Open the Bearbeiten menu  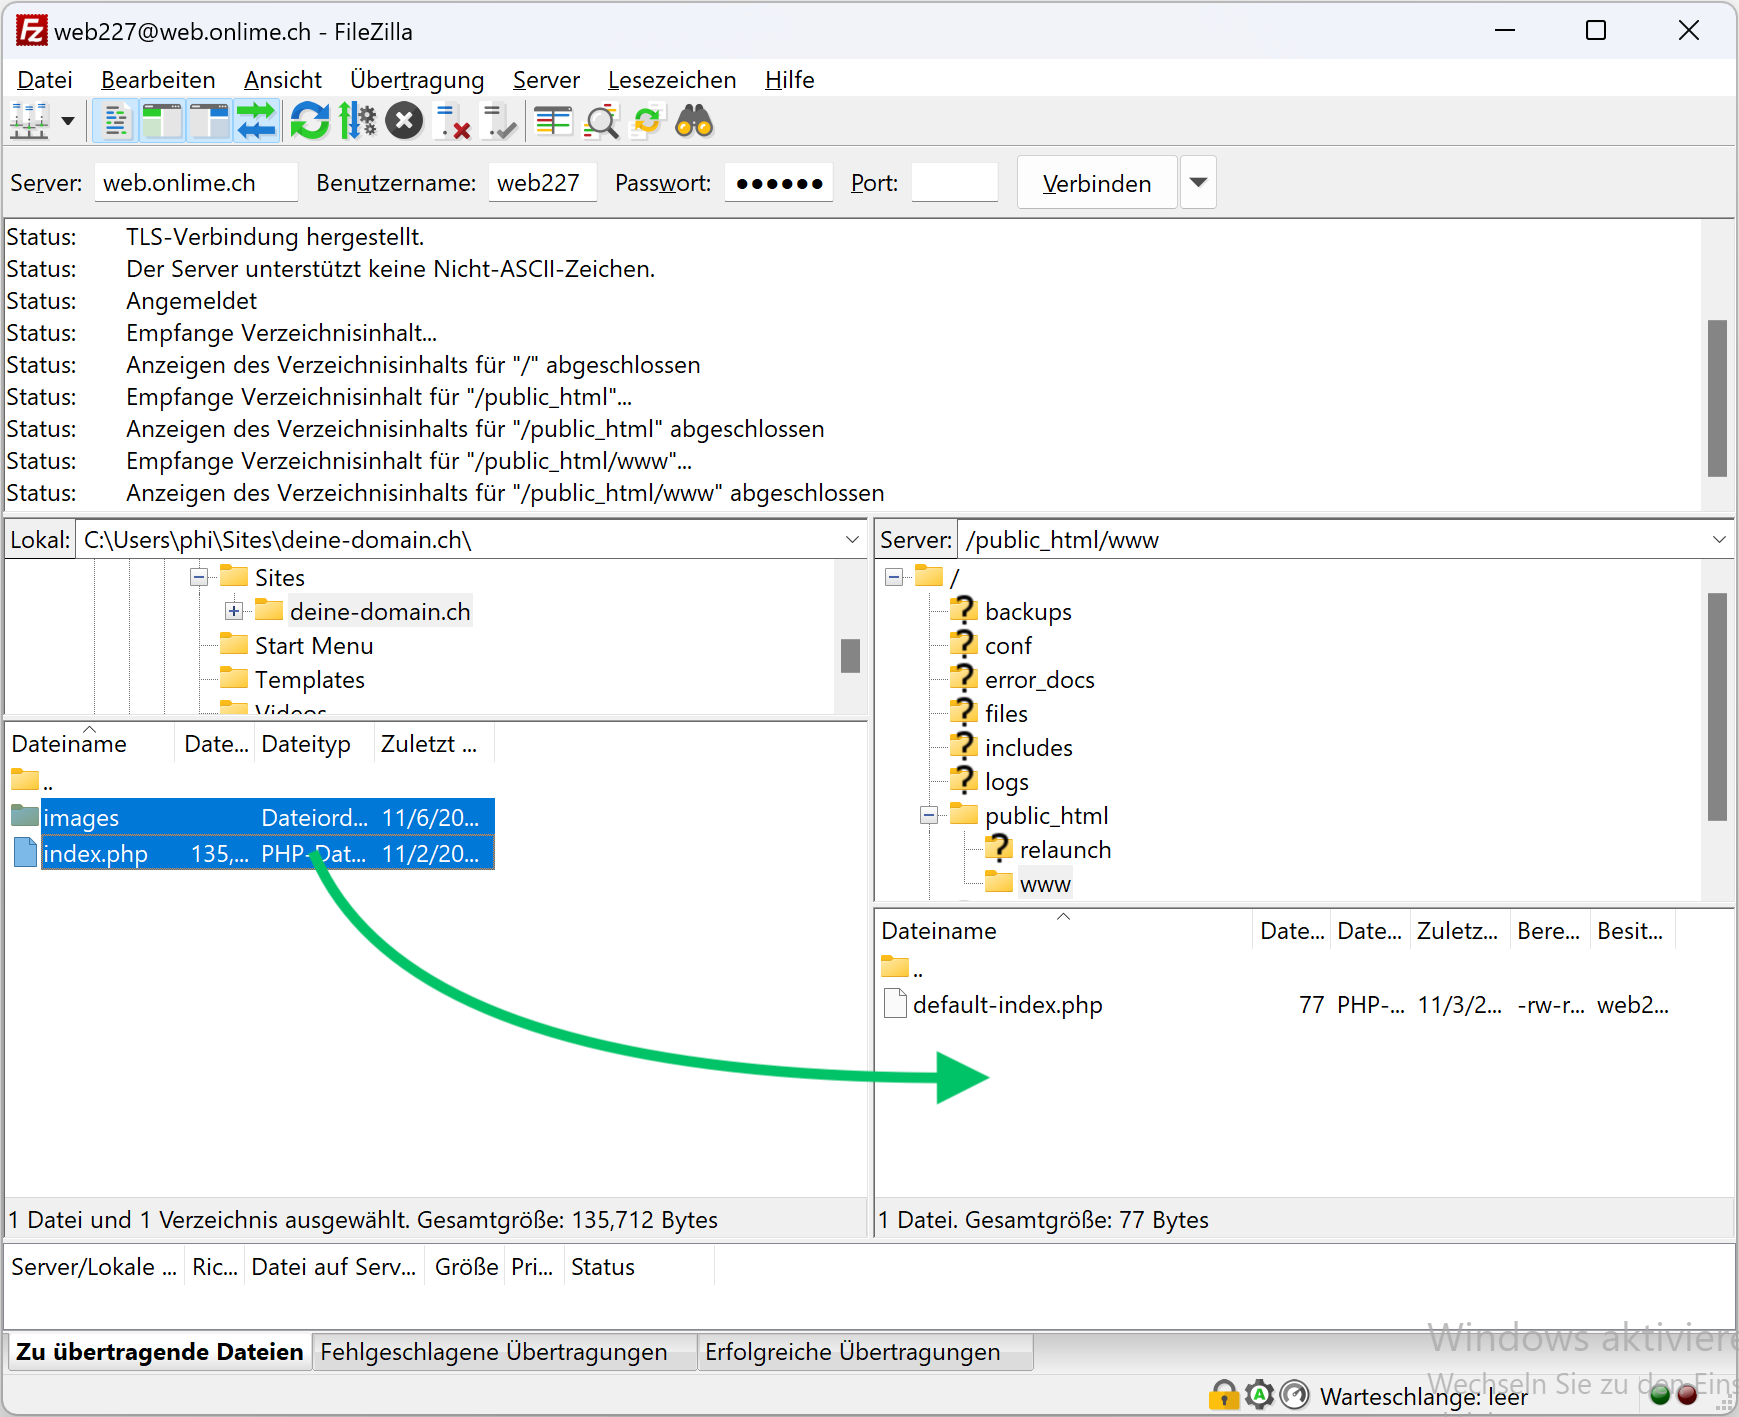[158, 80]
